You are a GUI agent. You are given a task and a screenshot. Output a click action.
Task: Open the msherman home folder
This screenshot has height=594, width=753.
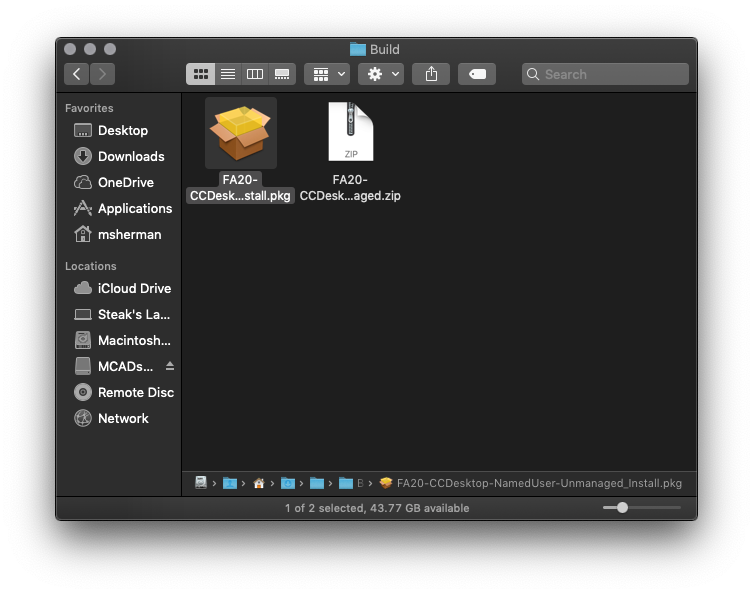click(x=119, y=234)
